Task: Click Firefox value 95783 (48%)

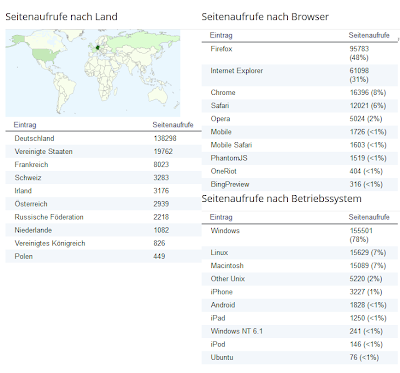Action: (x=359, y=53)
